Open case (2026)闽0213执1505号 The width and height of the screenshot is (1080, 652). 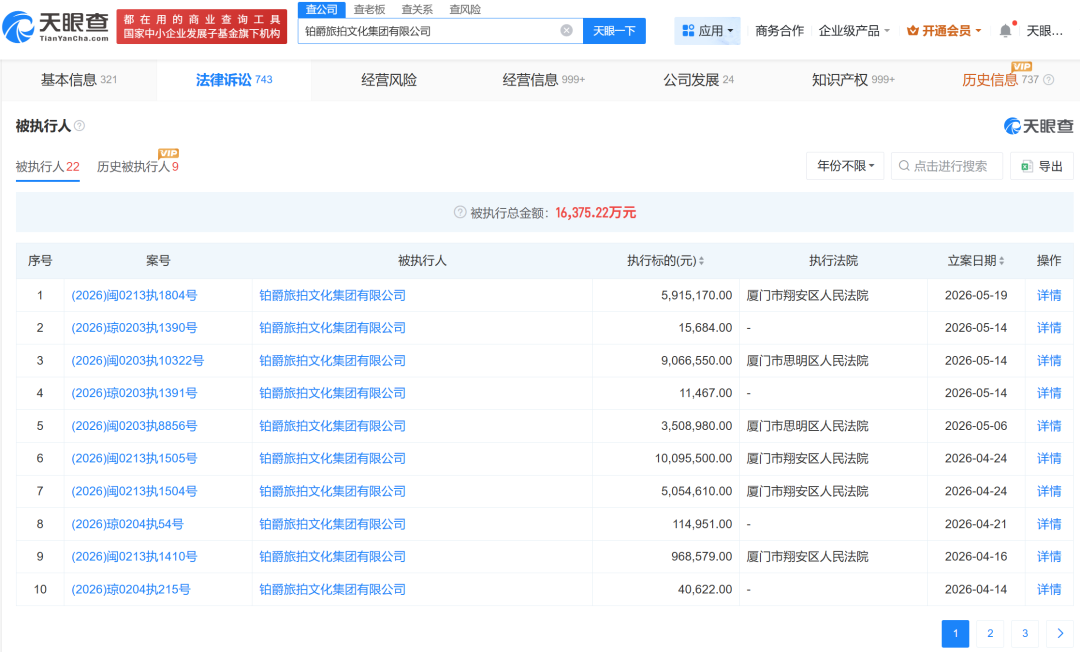(134, 459)
